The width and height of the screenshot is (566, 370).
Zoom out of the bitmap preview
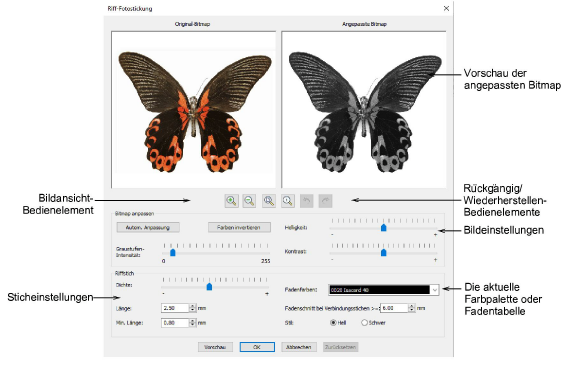click(249, 201)
